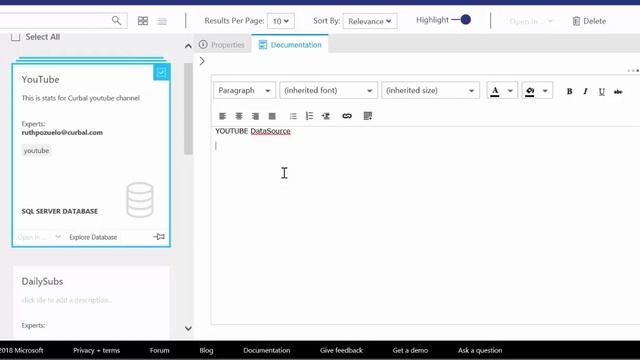The image size is (640, 360).
Task: Open the inherited font dropdown
Action: click(328, 91)
